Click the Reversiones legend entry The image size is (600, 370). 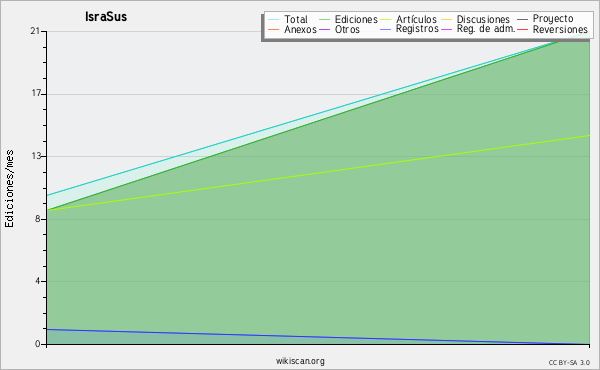[x=560, y=29]
